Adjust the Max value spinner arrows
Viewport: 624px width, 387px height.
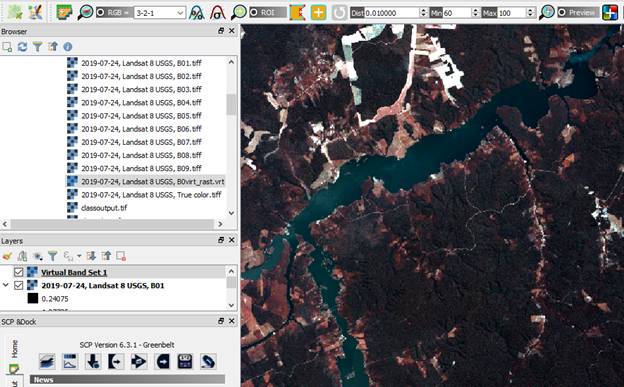pos(530,13)
